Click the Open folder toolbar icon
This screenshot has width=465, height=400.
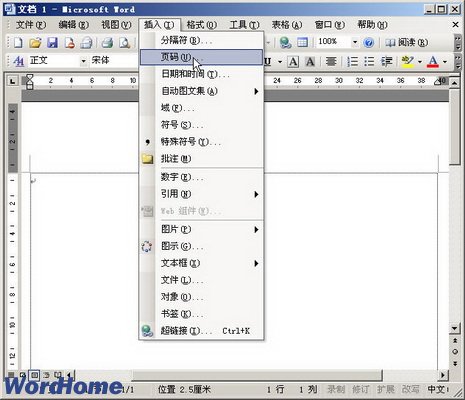point(35,43)
